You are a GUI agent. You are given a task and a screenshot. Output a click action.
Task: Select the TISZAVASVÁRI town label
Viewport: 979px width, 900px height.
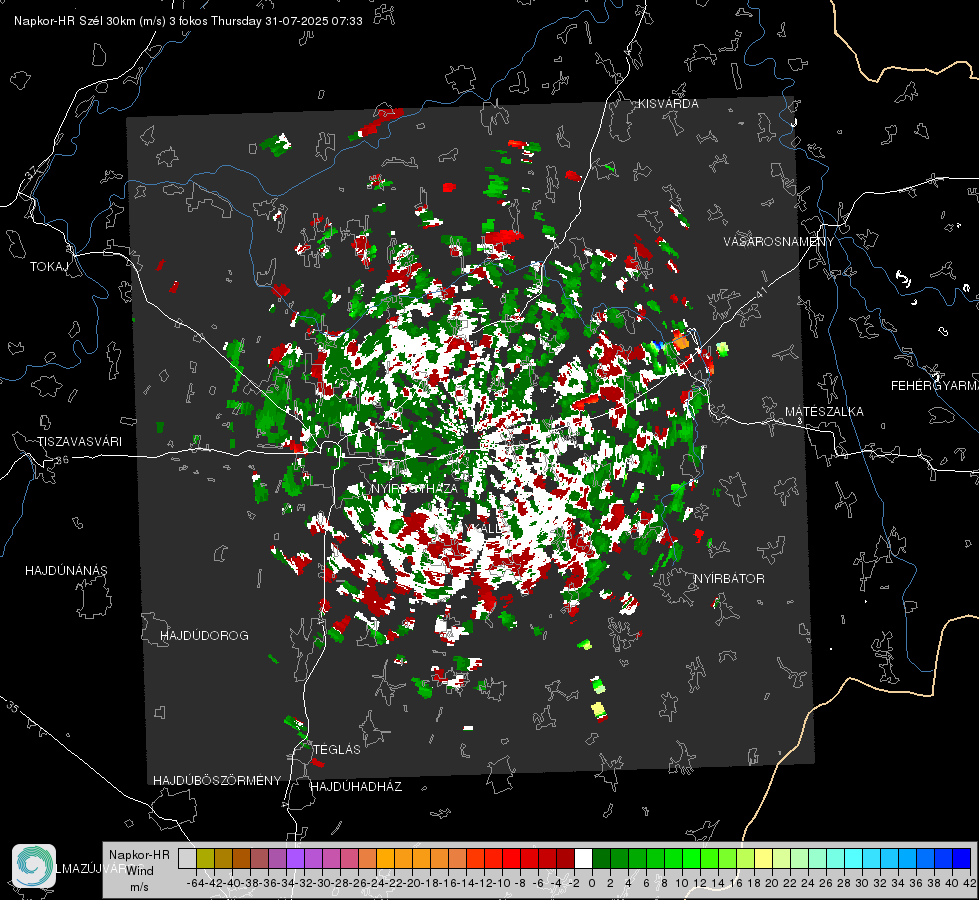click(x=79, y=442)
